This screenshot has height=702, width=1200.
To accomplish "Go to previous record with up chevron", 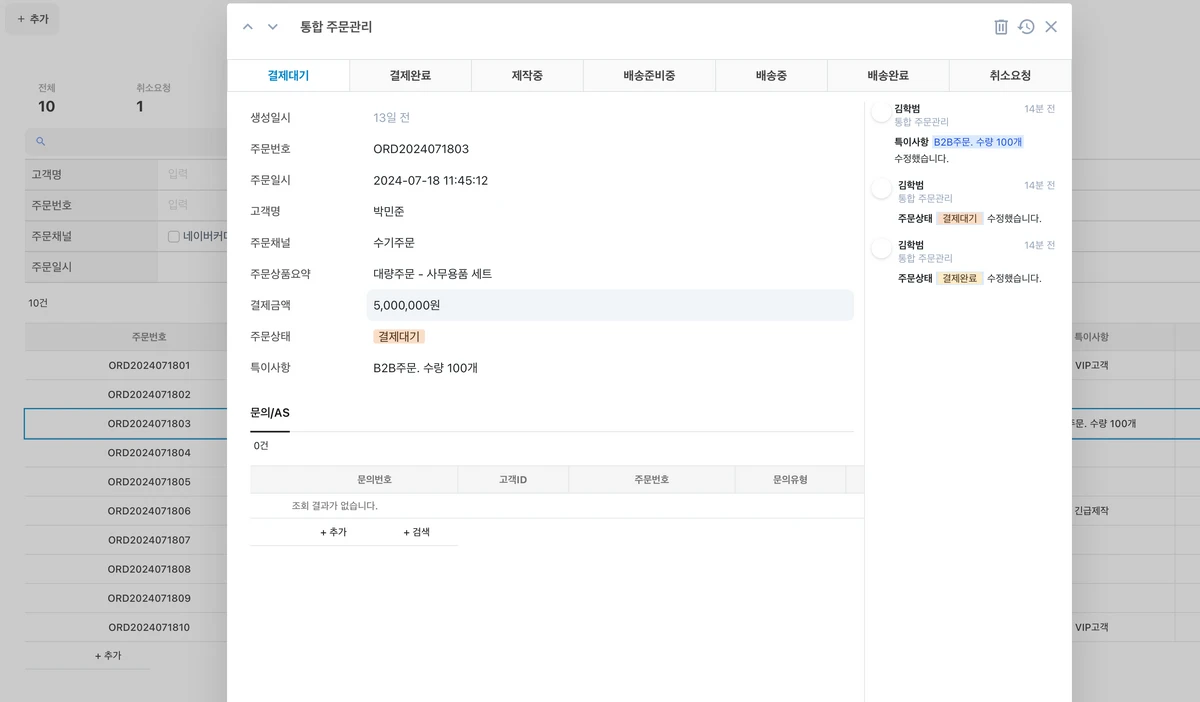I will [x=248, y=27].
